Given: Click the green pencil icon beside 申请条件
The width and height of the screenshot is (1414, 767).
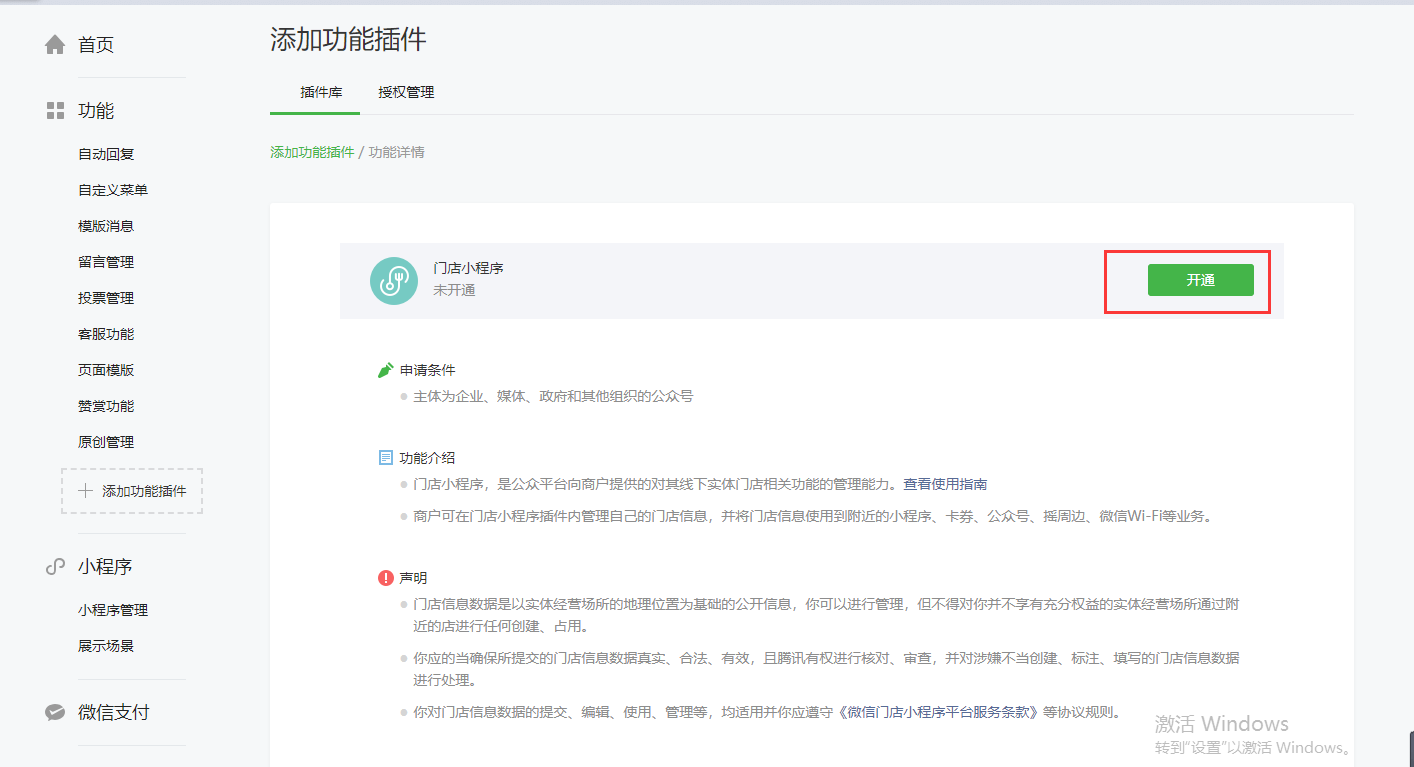Looking at the screenshot, I should (x=385, y=370).
